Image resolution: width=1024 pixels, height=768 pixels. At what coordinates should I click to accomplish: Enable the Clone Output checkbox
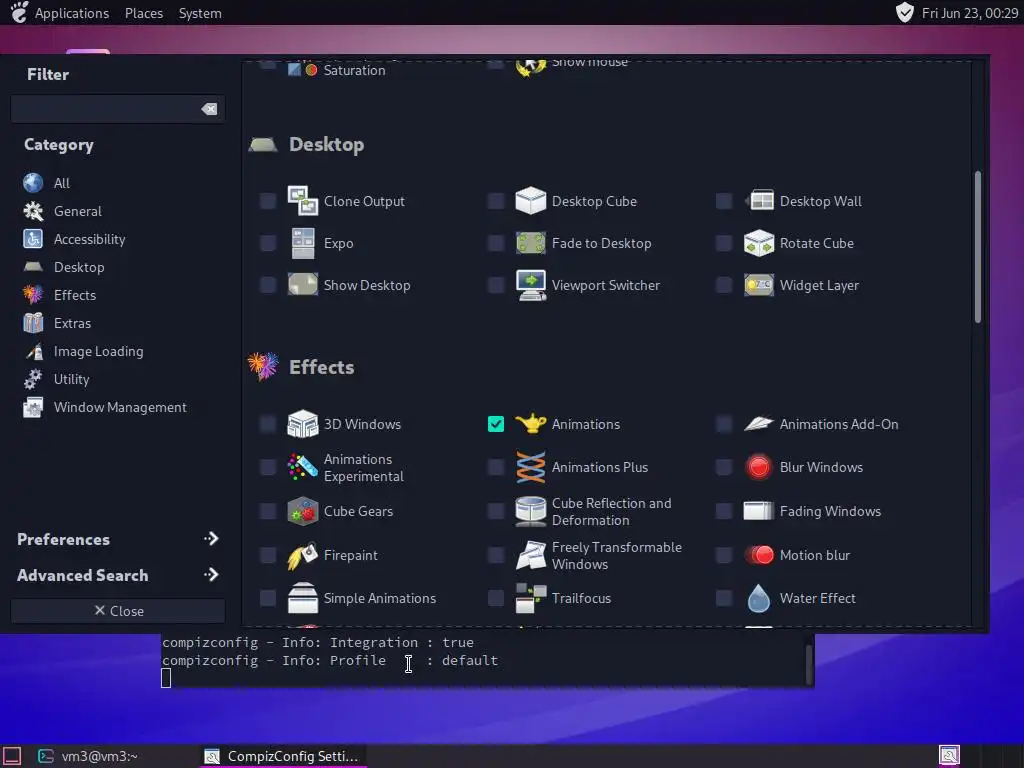[x=268, y=200]
